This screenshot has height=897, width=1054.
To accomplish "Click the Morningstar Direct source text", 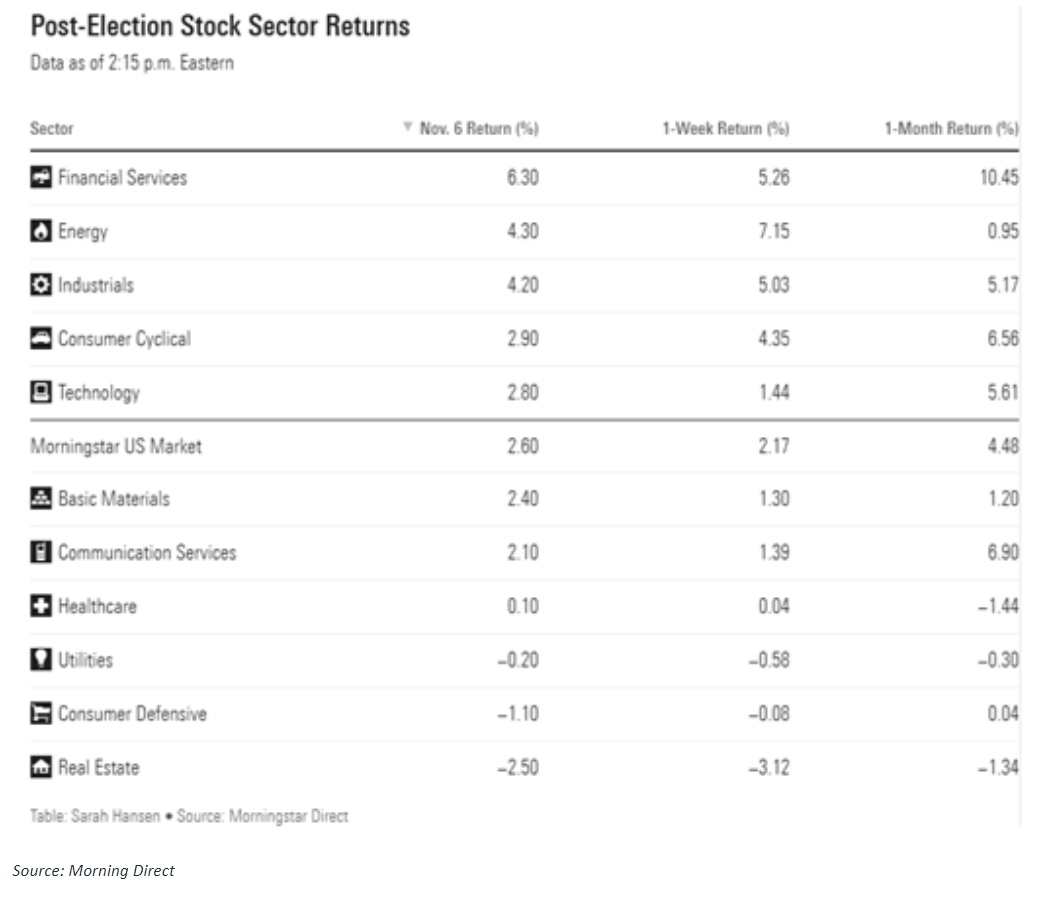I will (288, 816).
